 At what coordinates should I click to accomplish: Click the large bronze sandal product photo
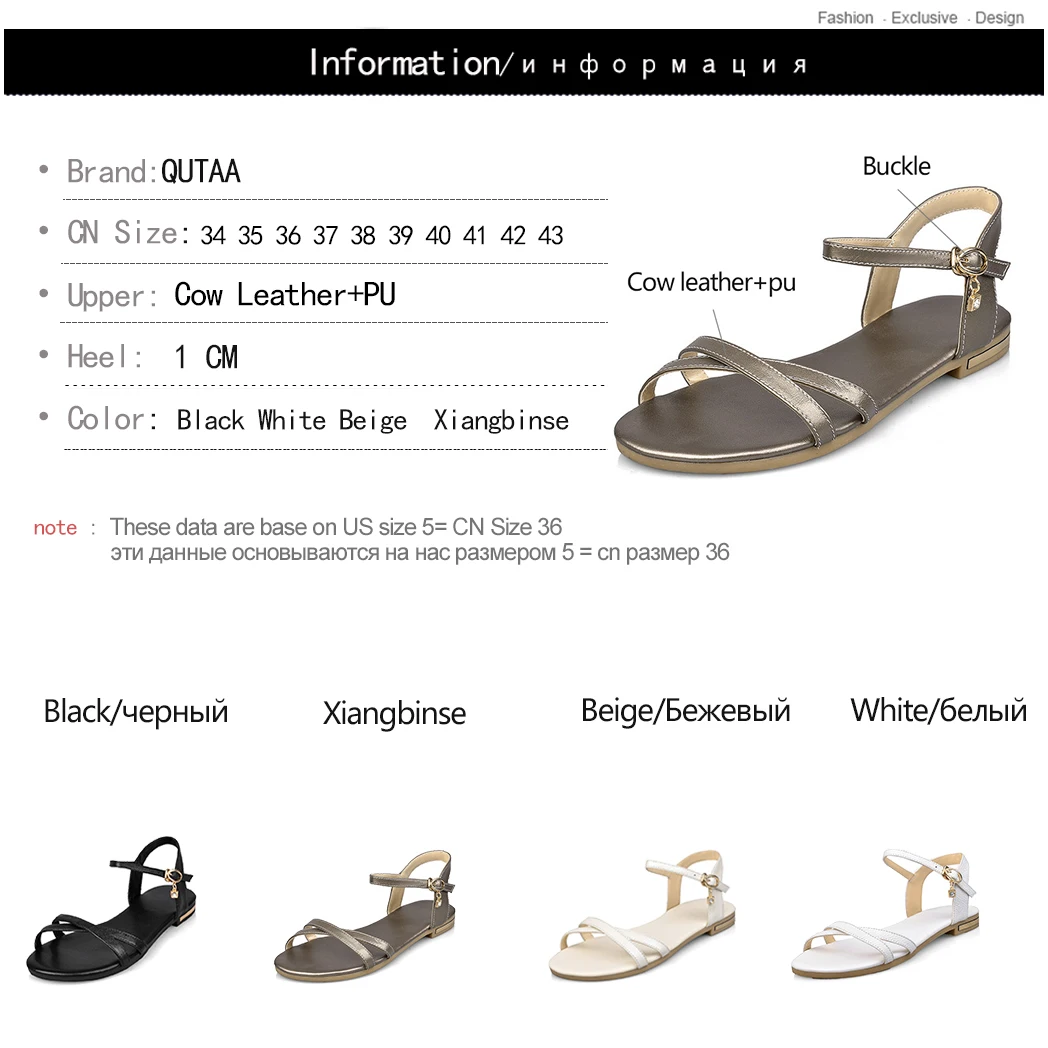point(813,332)
